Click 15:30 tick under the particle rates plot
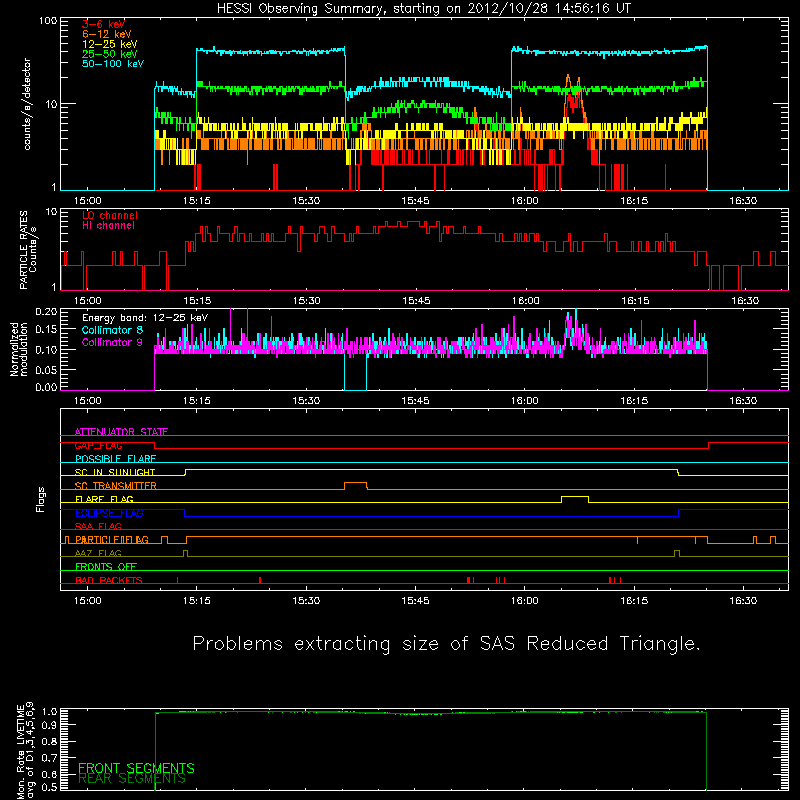Screen dimensions: 800x800 (306, 301)
